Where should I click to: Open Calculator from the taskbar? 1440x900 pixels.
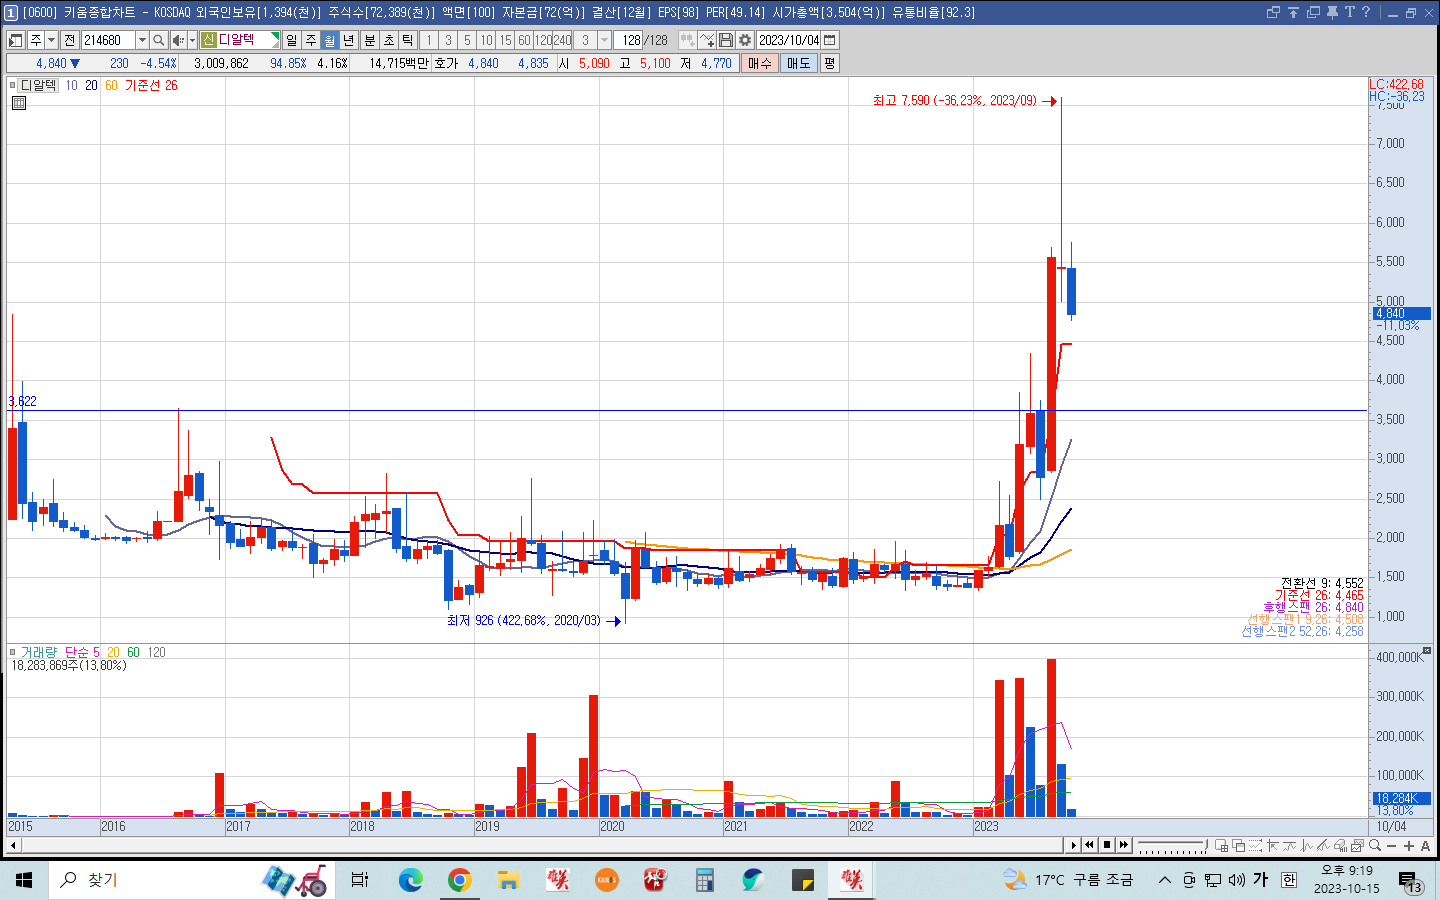704,880
